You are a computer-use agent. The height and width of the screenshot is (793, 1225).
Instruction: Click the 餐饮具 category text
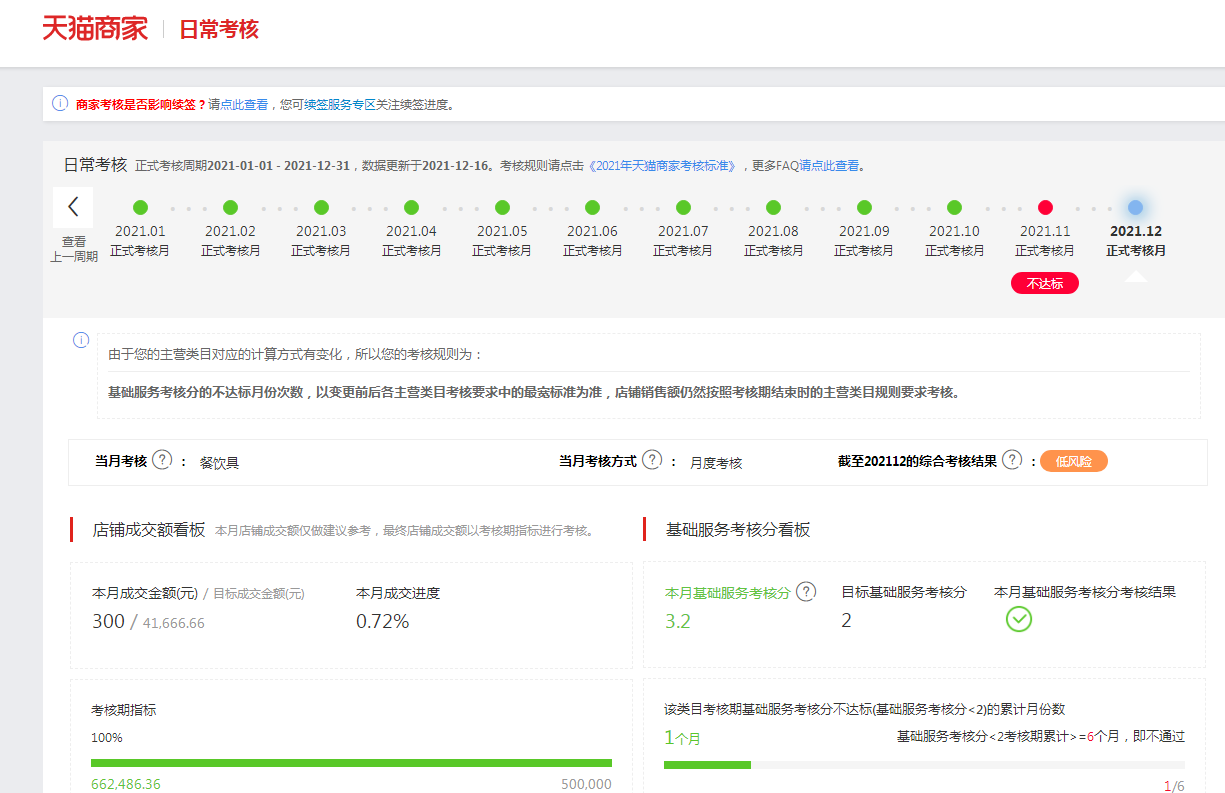[219, 463]
